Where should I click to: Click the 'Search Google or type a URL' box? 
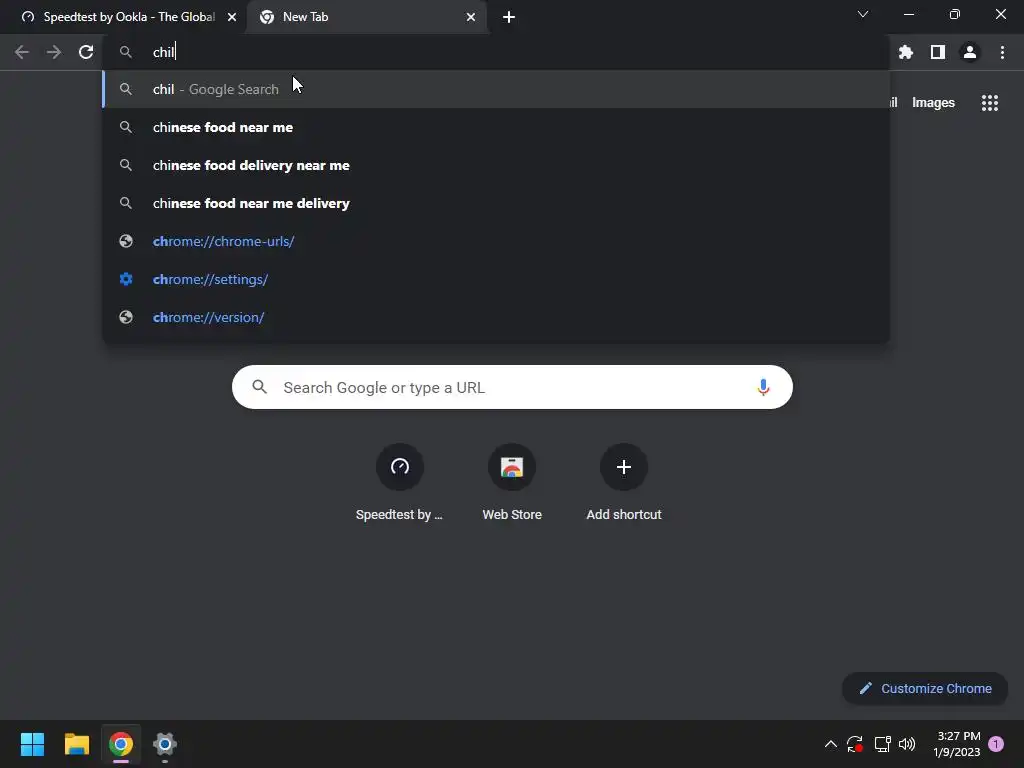pyautogui.click(x=512, y=387)
